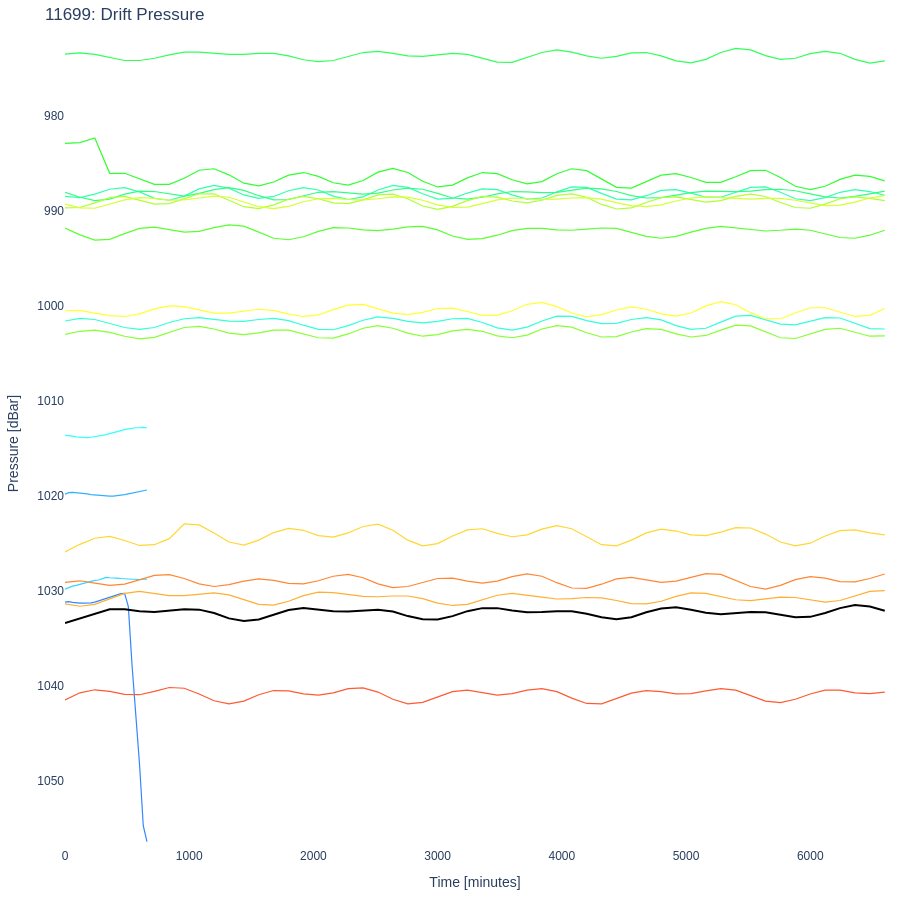Select the 1050 pressure axis tick label
900x900 pixels.
(x=50, y=781)
